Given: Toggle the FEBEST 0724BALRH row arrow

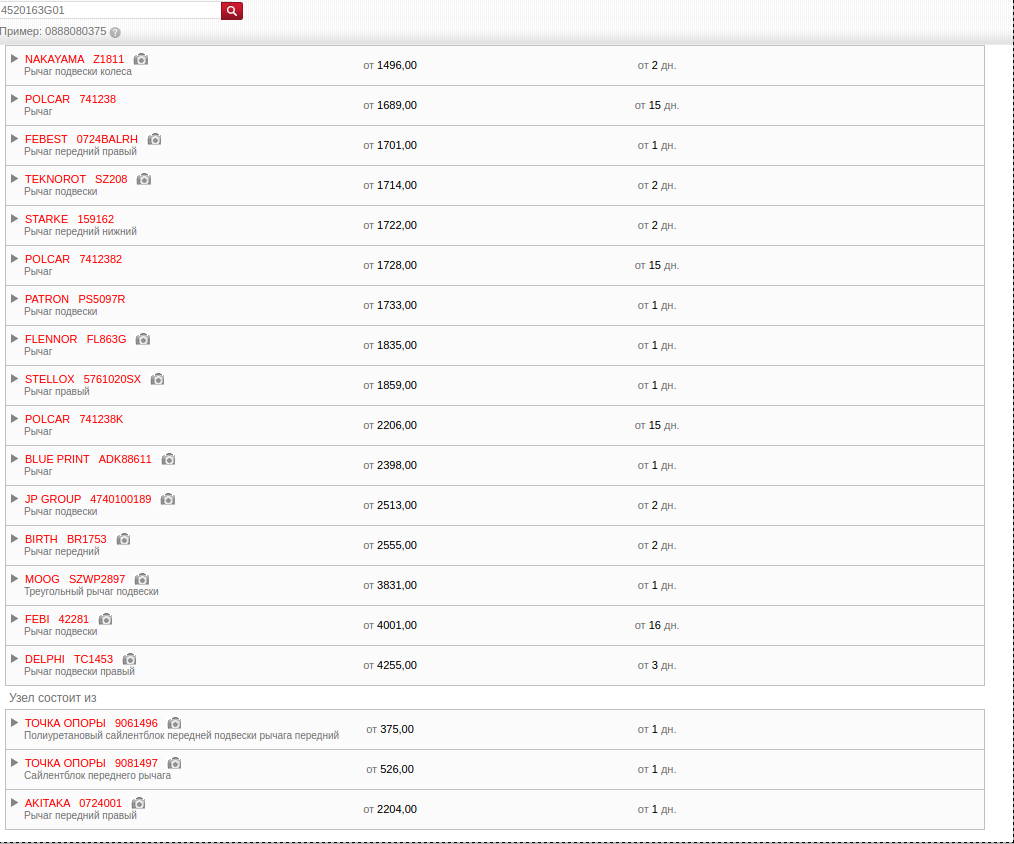Looking at the screenshot, I should 14,139.
